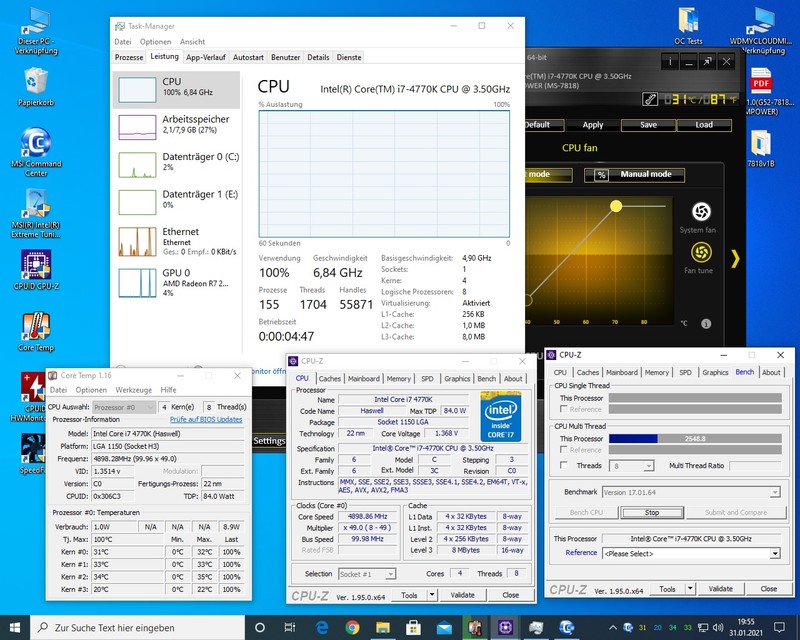Image resolution: width=800 pixels, height=640 pixels.
Task: Click the taskbar clock showing 19:55
Action: (746, 627)
